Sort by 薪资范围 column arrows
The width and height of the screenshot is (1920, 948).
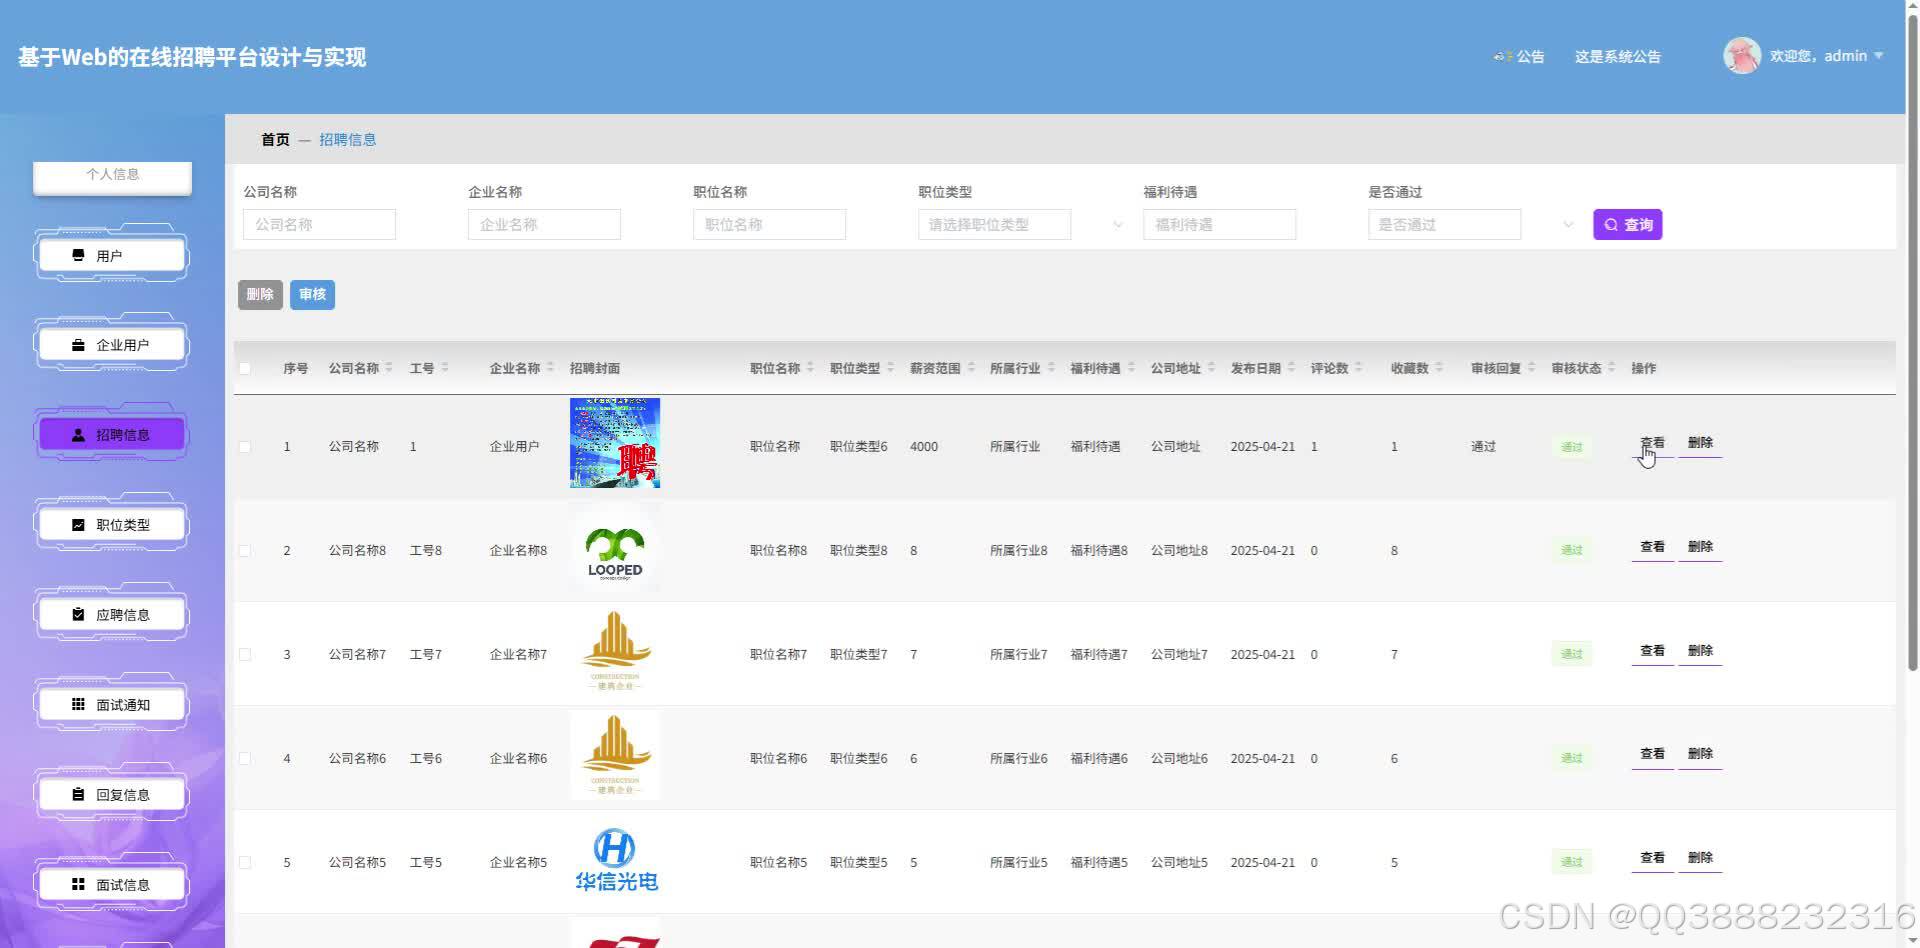click(x=971, y=368)
